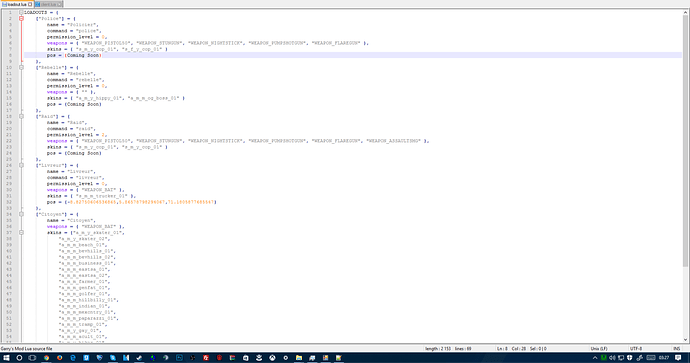690x363 pixels.
Task: Collapse the "Police" block fold marker
Action: (x=21, y=18)
